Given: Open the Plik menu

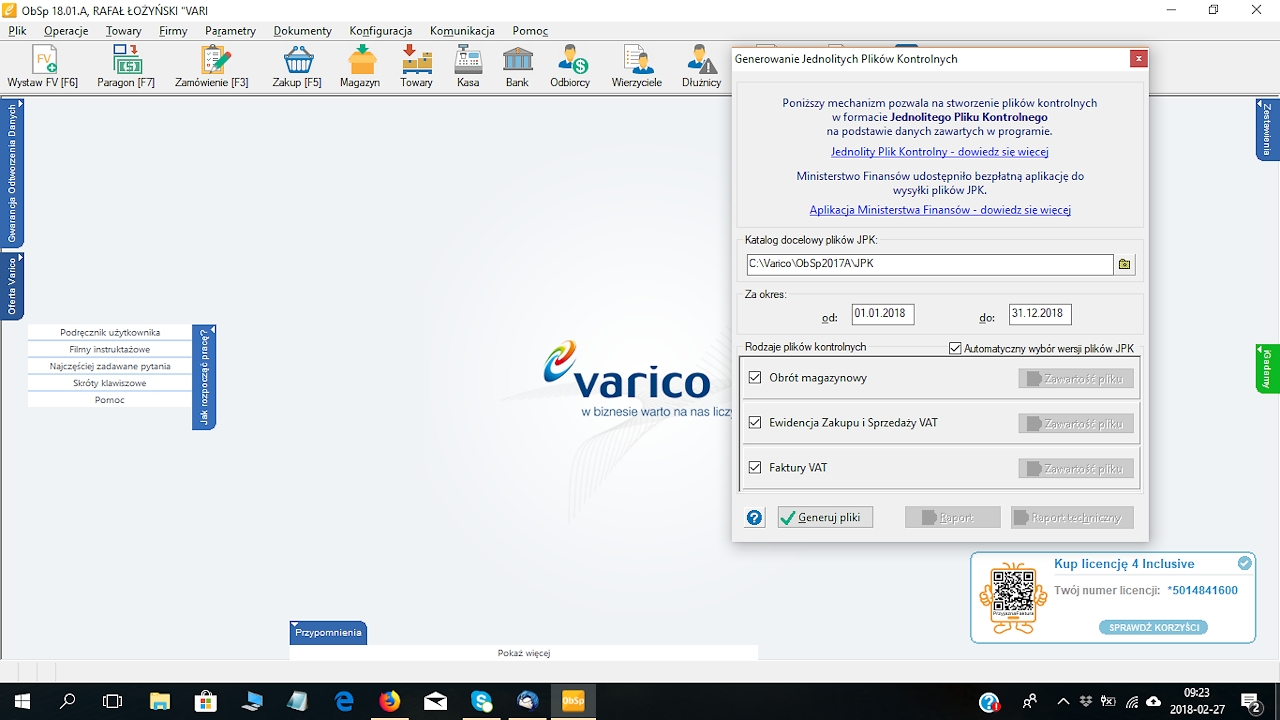Looking at the screenshot, I should click(x=17, y=31).
